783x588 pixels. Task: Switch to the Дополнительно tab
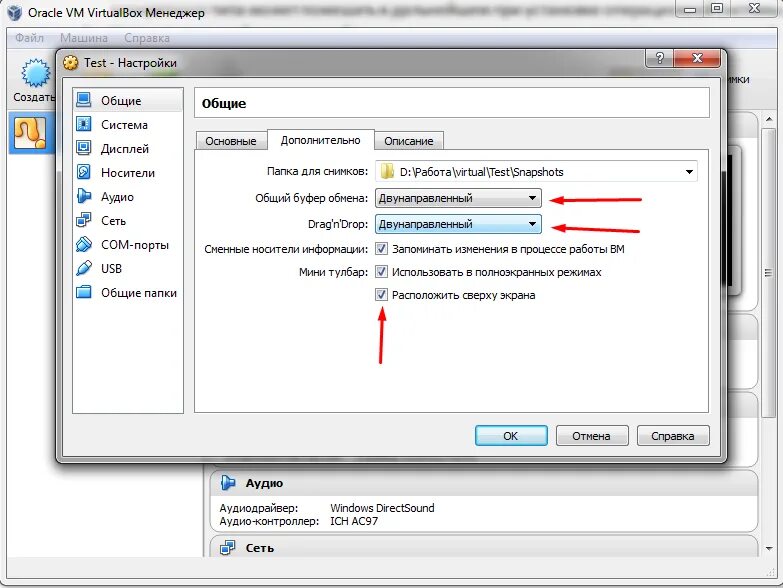pos(321,140)
